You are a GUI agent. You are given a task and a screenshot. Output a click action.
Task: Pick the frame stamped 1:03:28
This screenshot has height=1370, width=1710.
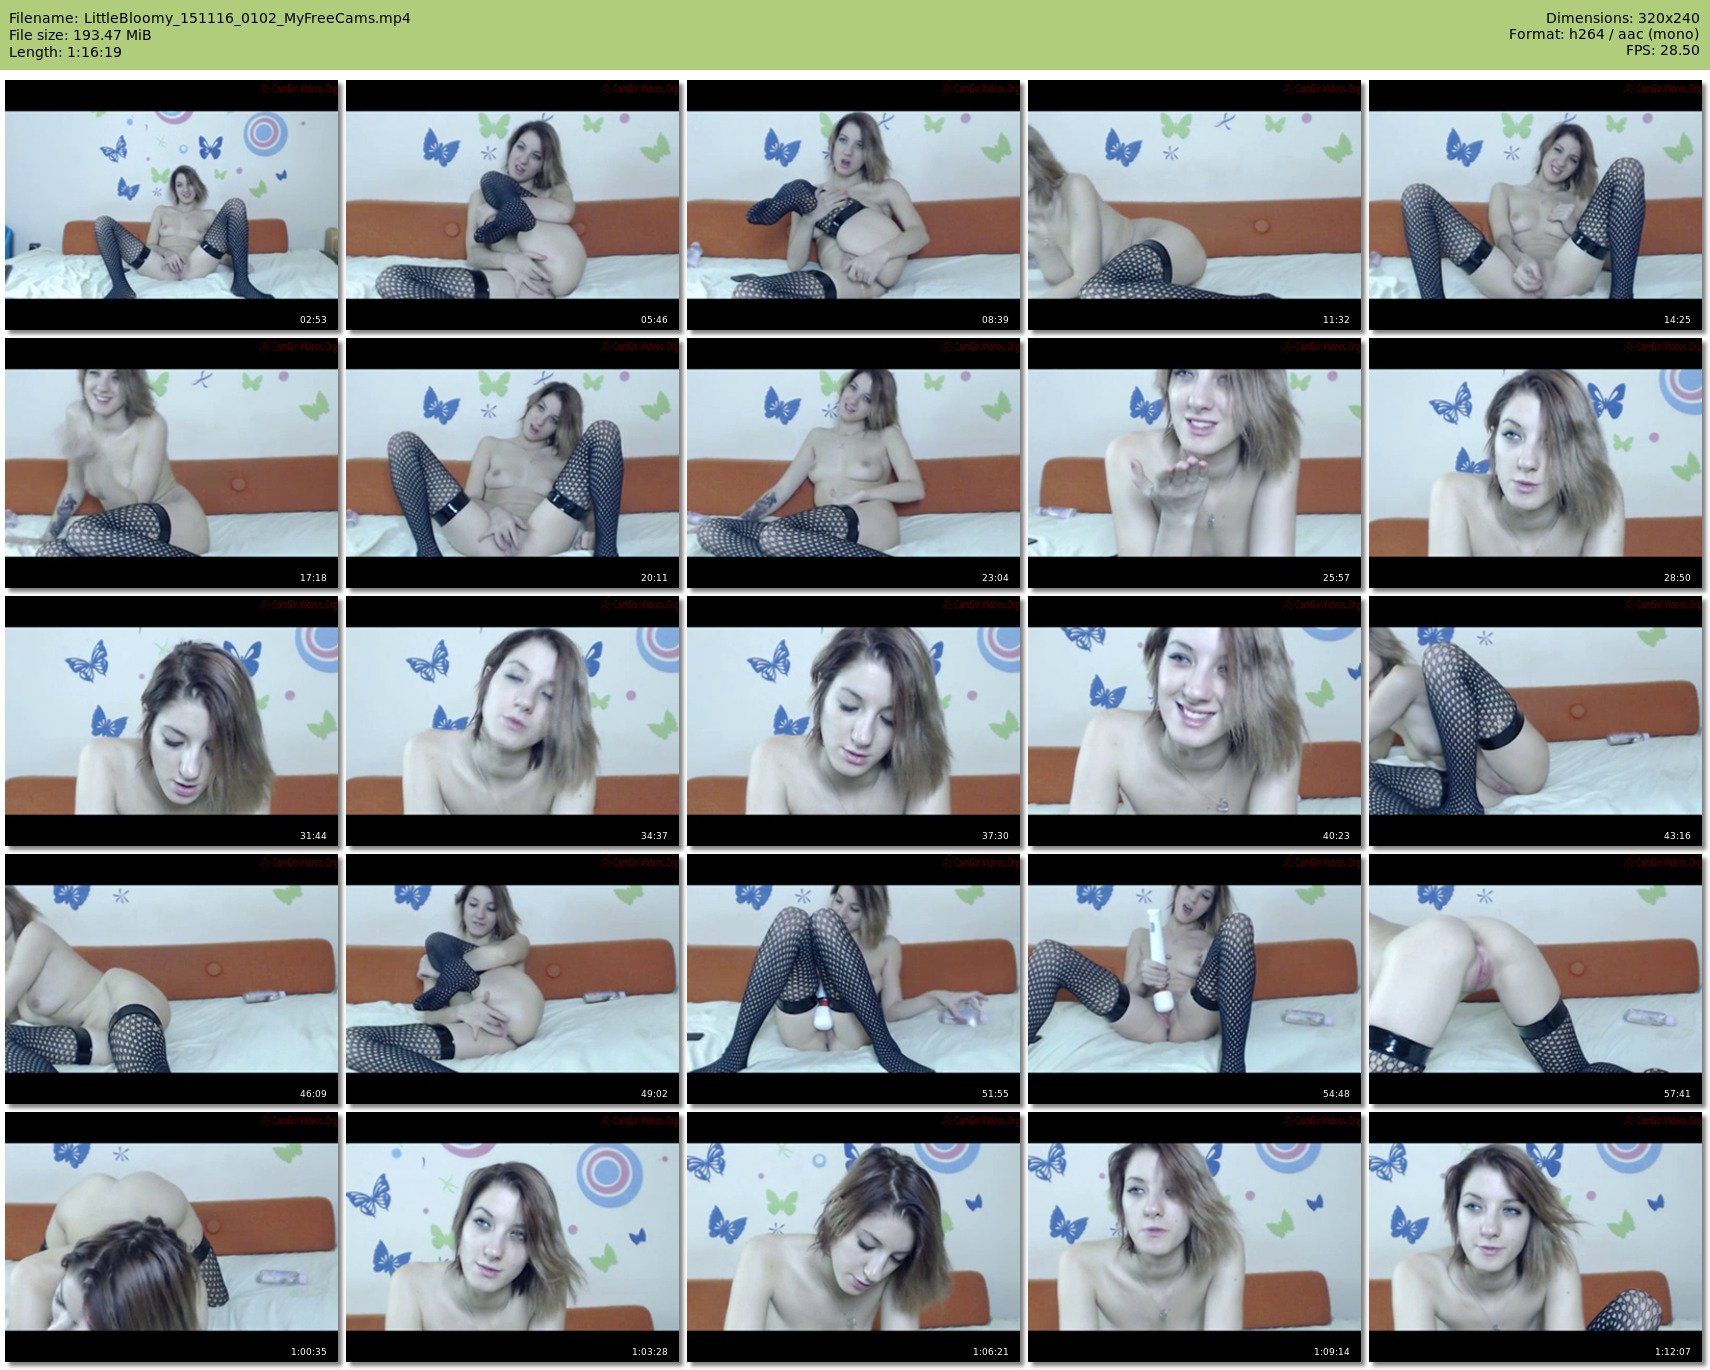(513, 1237)
